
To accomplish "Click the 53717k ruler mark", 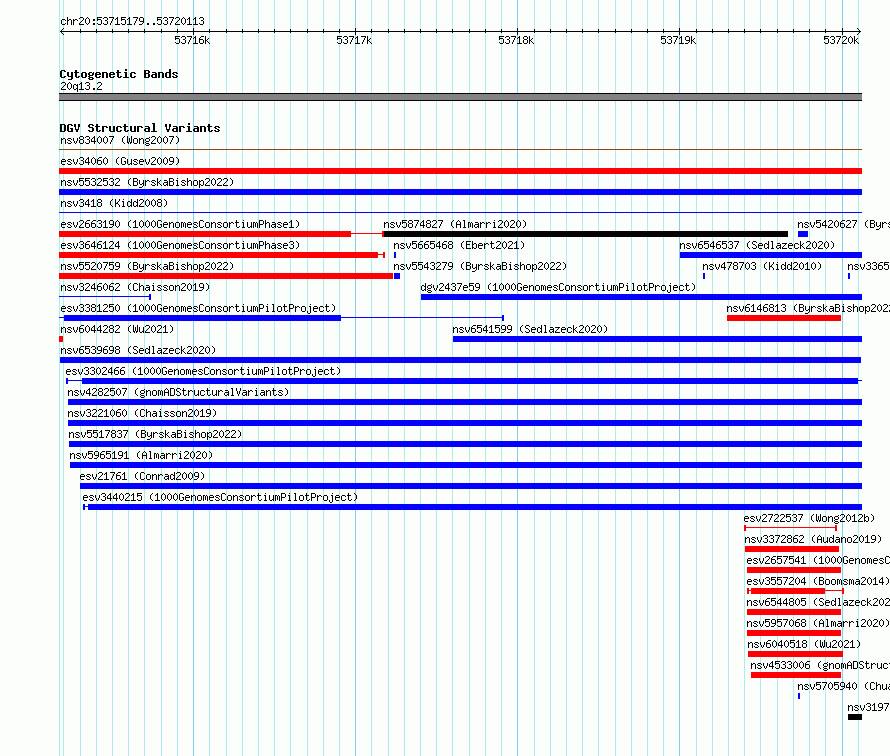I will [354, 40].
